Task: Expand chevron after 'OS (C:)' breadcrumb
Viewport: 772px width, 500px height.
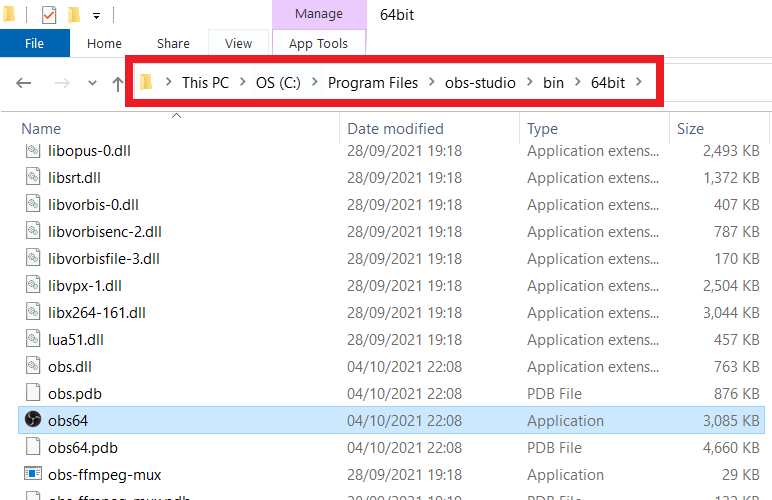Action: (315, 82)
